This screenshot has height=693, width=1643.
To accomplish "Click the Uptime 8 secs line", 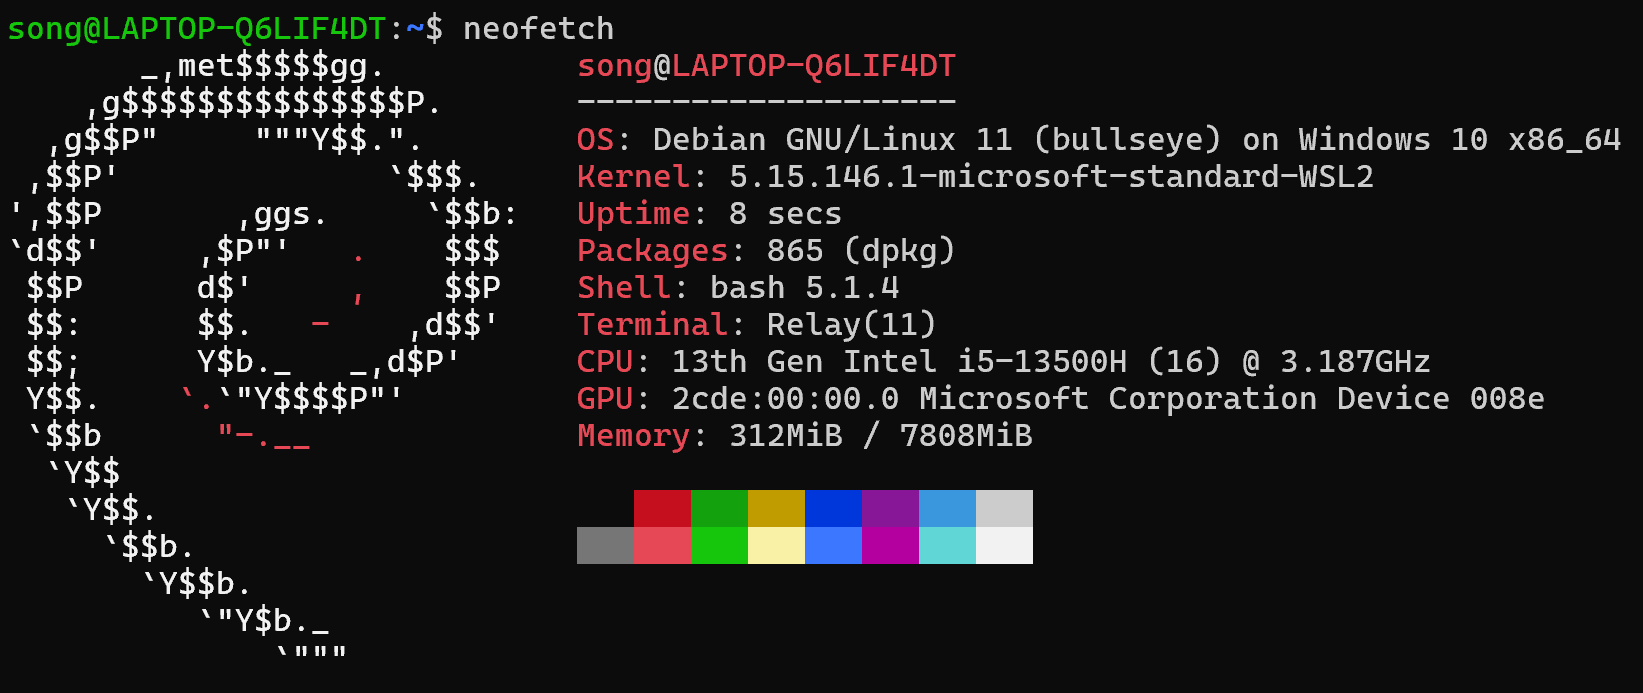I will (709, 214).
